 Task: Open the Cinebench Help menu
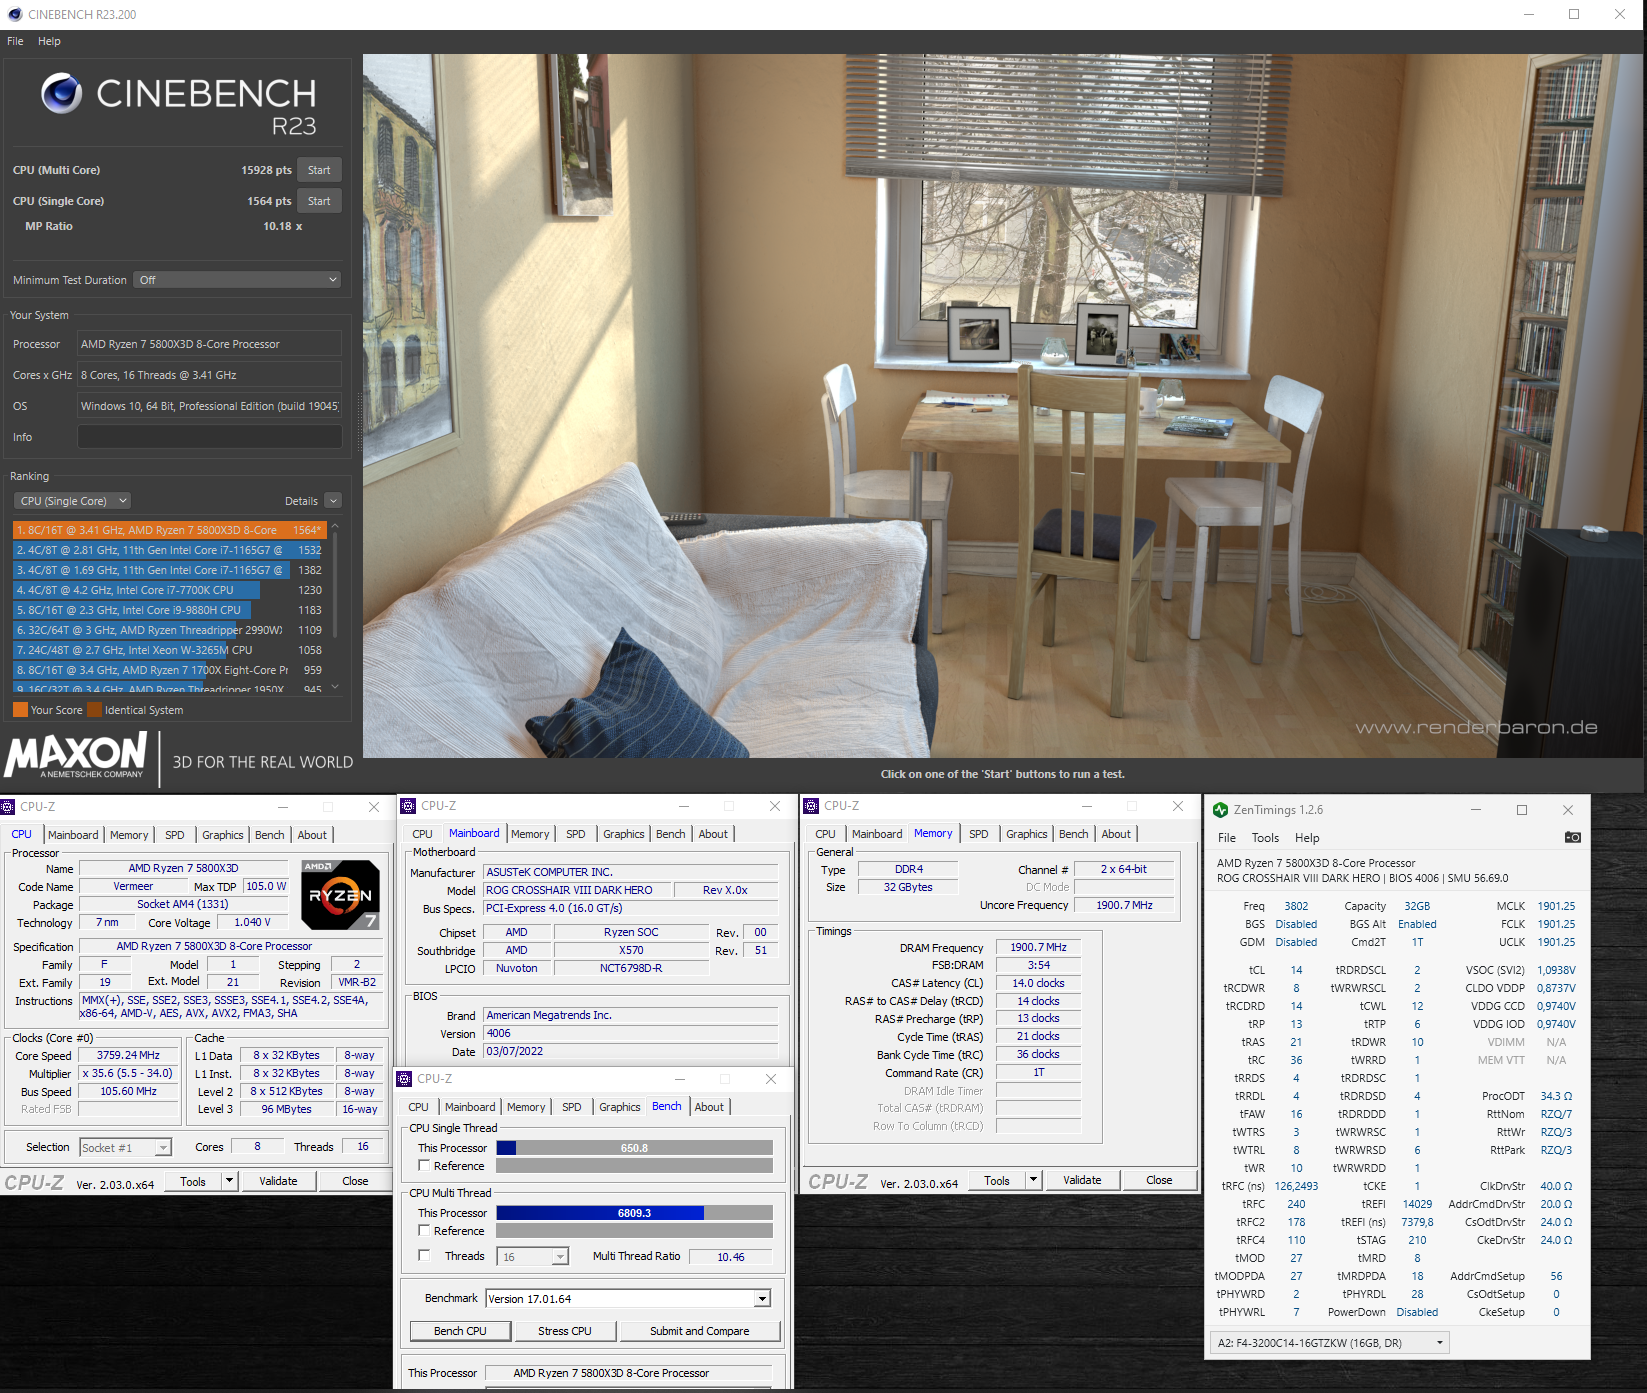49,41
